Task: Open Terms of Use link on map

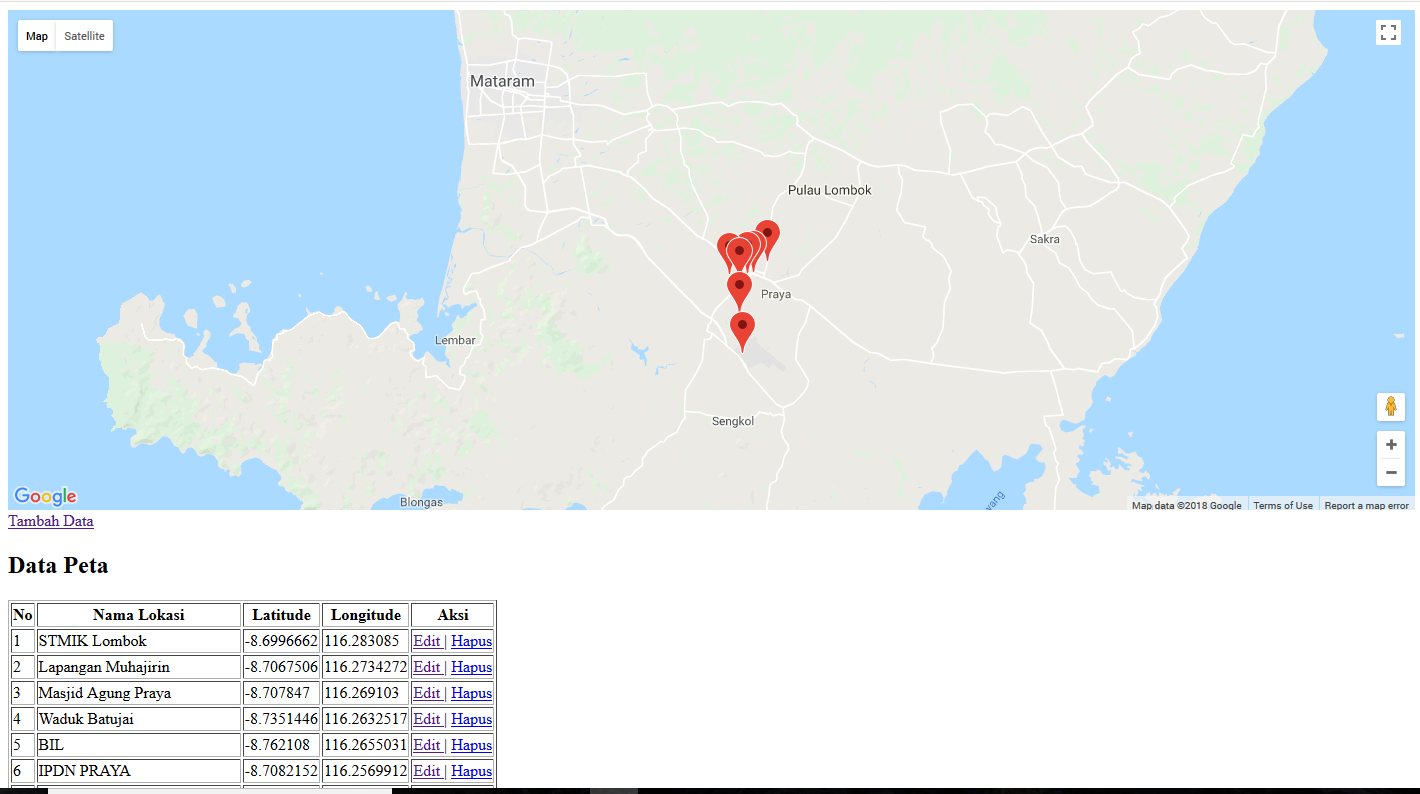Action: point(1283,505)
